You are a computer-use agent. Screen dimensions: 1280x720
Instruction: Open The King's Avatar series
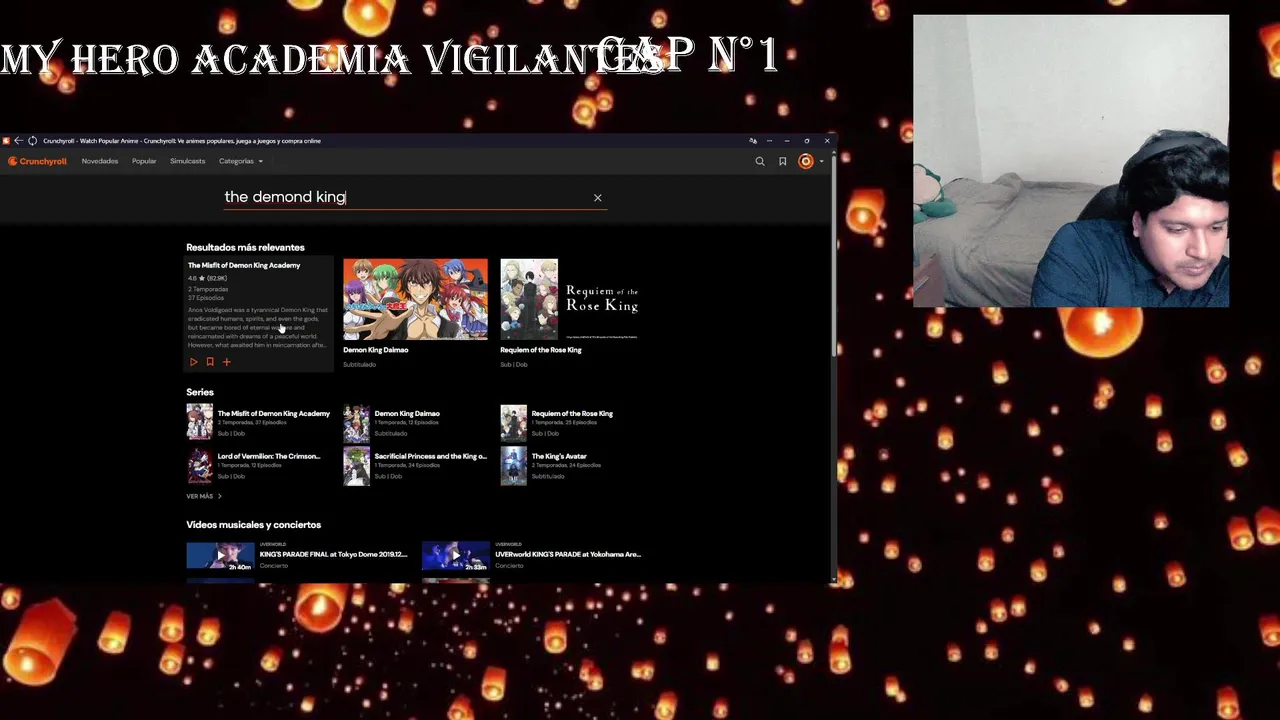pyautogui.click(x=559, y=456)
